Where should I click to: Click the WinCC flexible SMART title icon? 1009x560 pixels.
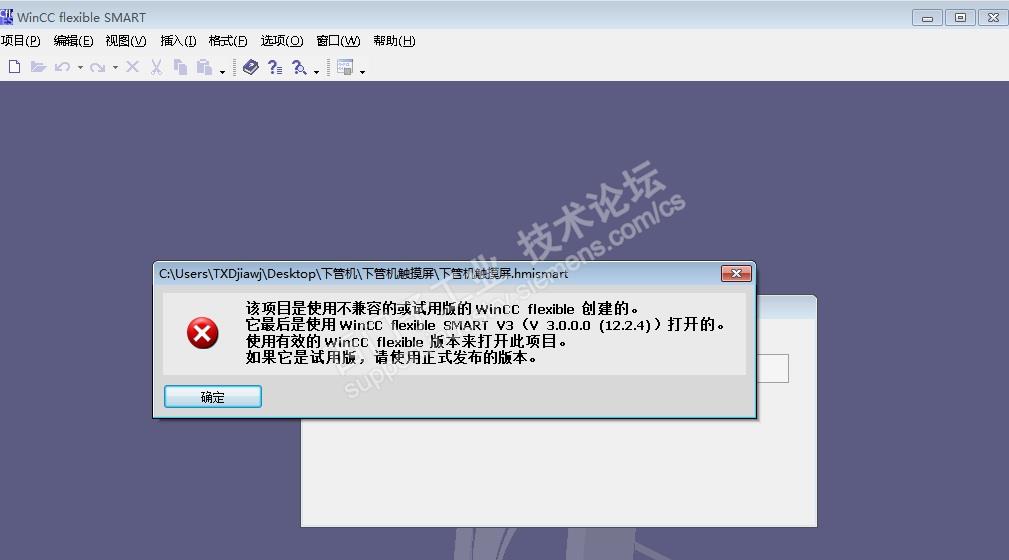(x=7, y=16)
